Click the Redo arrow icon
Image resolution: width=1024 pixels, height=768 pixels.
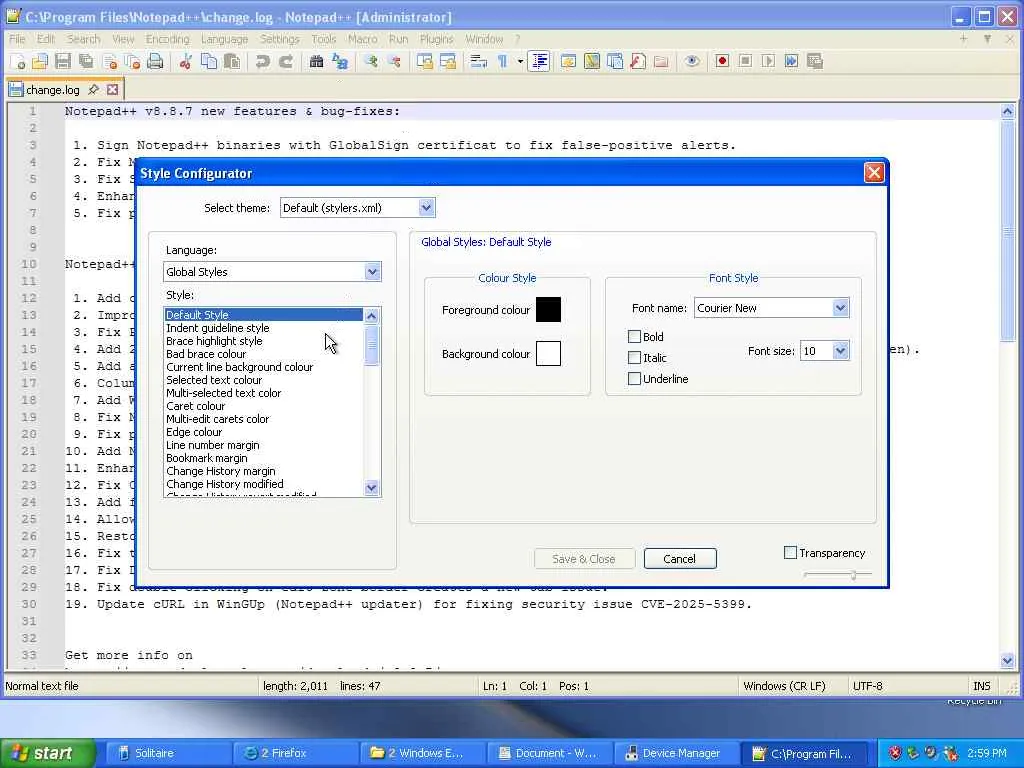click(285, 61)
